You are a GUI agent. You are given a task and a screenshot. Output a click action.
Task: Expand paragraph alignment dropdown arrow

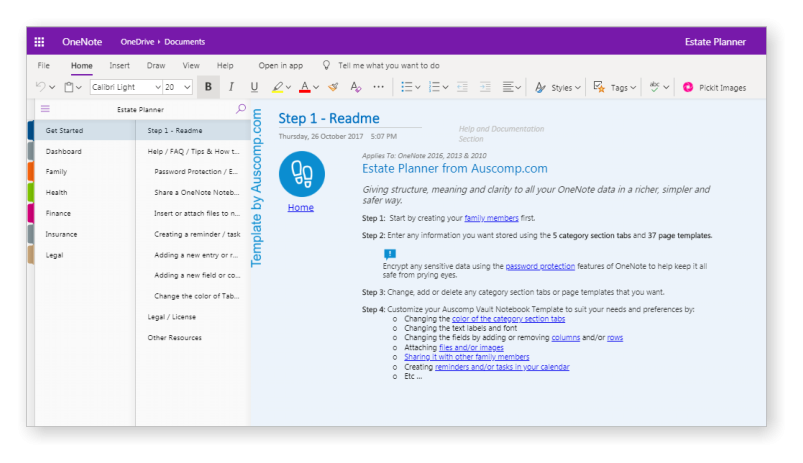(518, 88)
